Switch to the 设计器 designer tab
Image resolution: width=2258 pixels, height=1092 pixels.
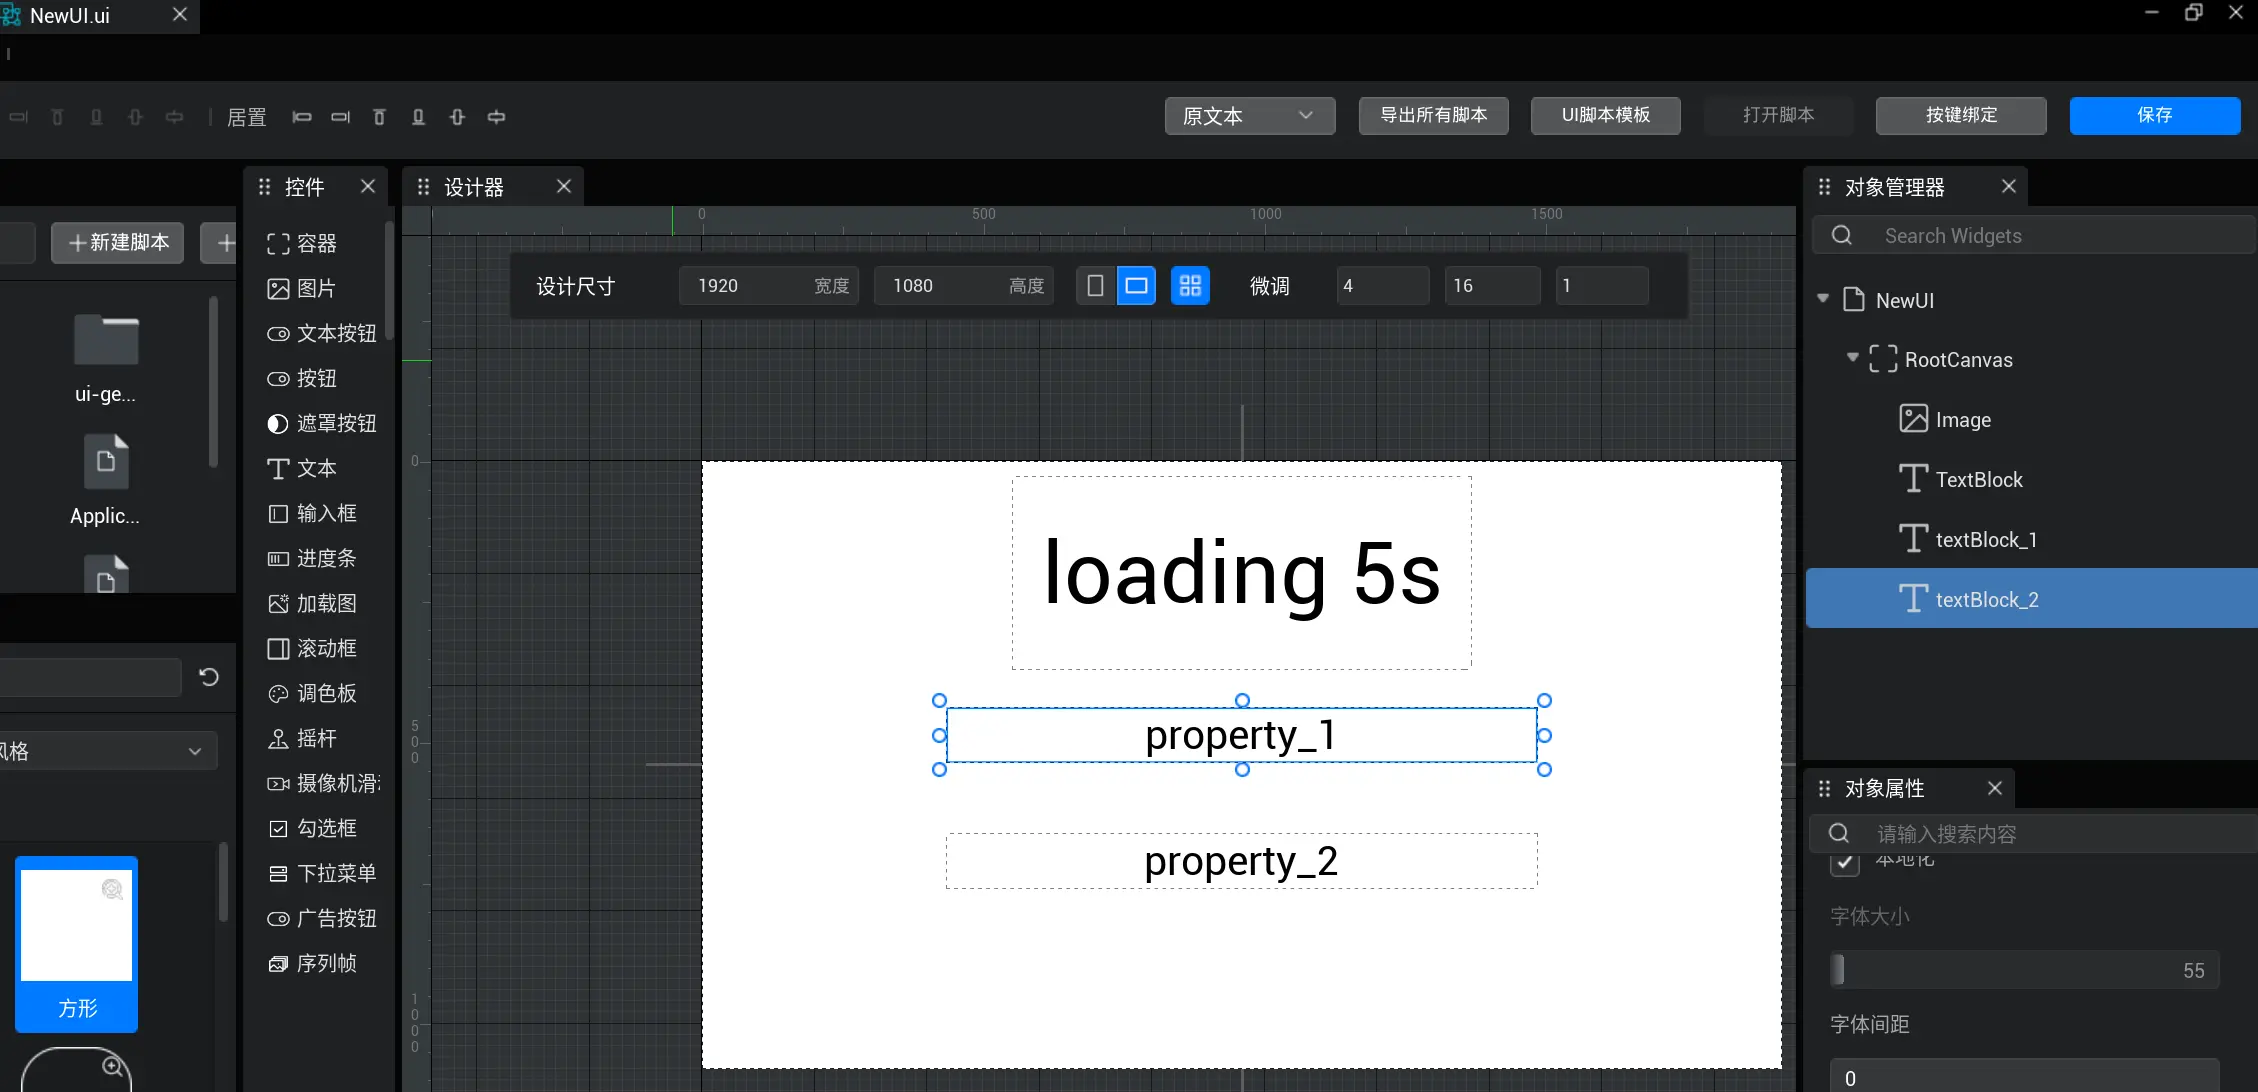(x=474, y=187)
